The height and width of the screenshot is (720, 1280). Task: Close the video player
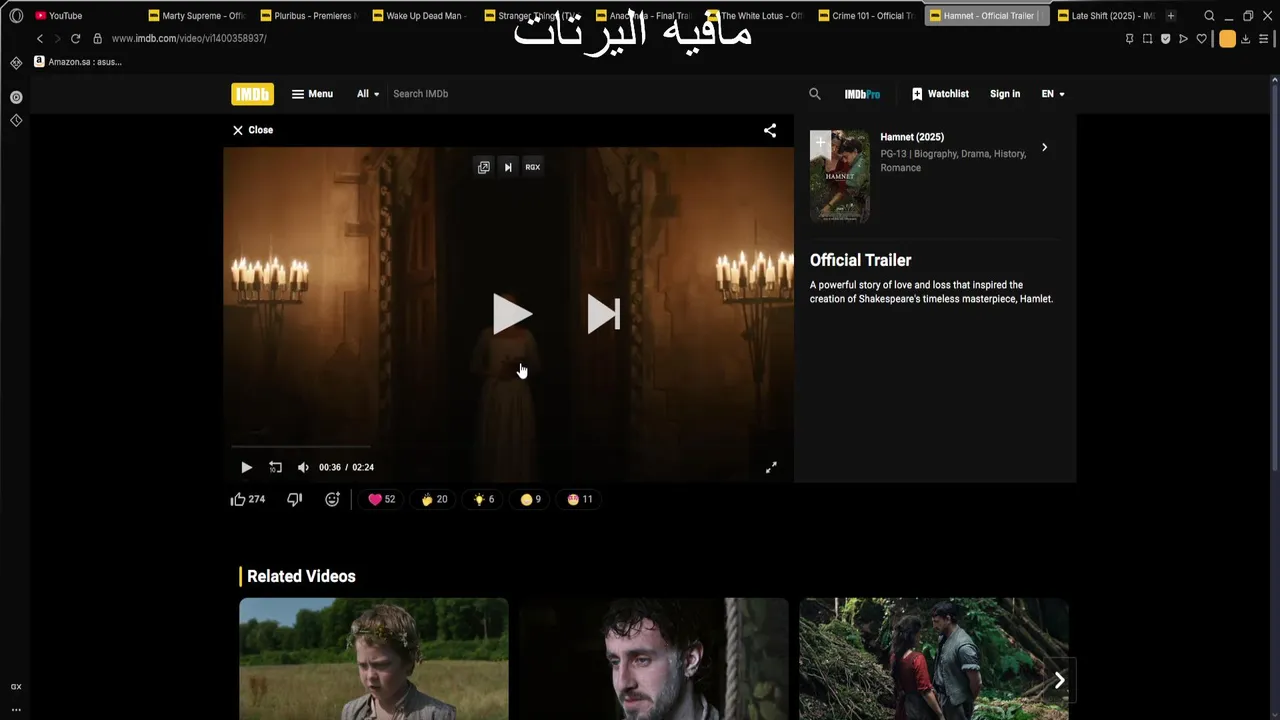252,130
